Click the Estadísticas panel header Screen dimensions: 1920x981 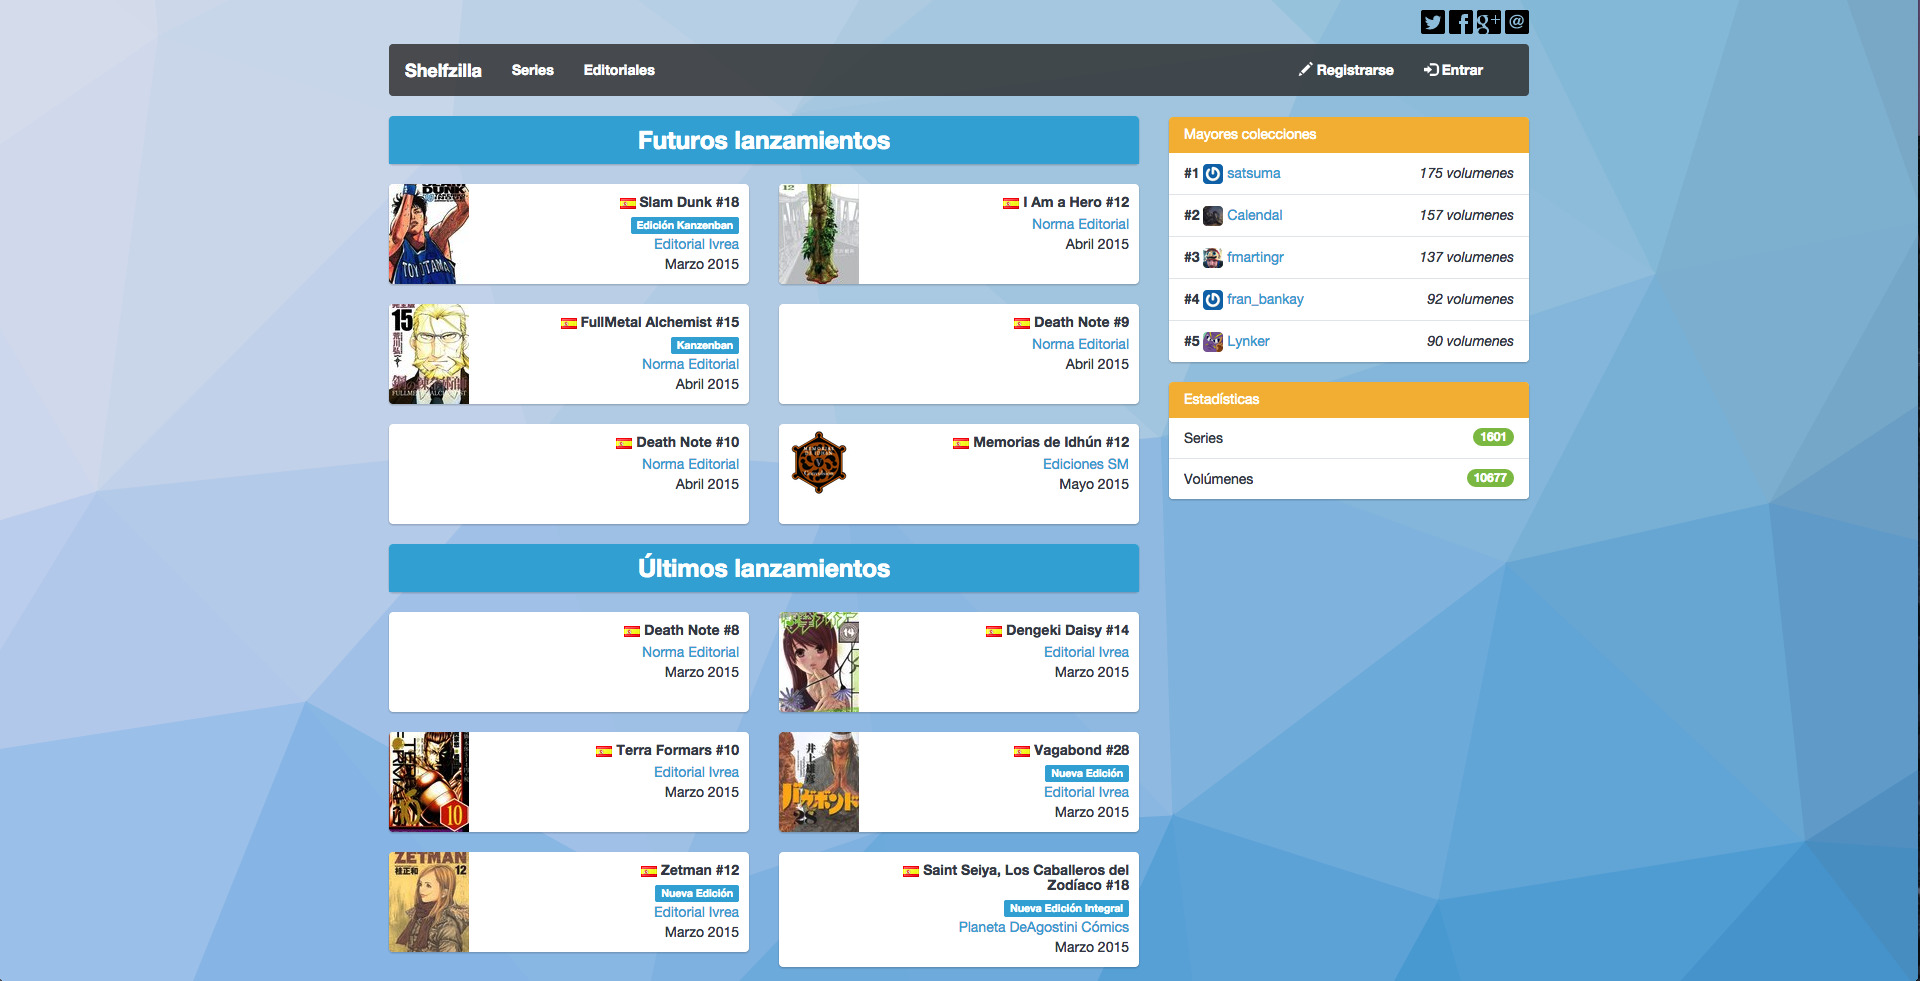[1349, 399]
